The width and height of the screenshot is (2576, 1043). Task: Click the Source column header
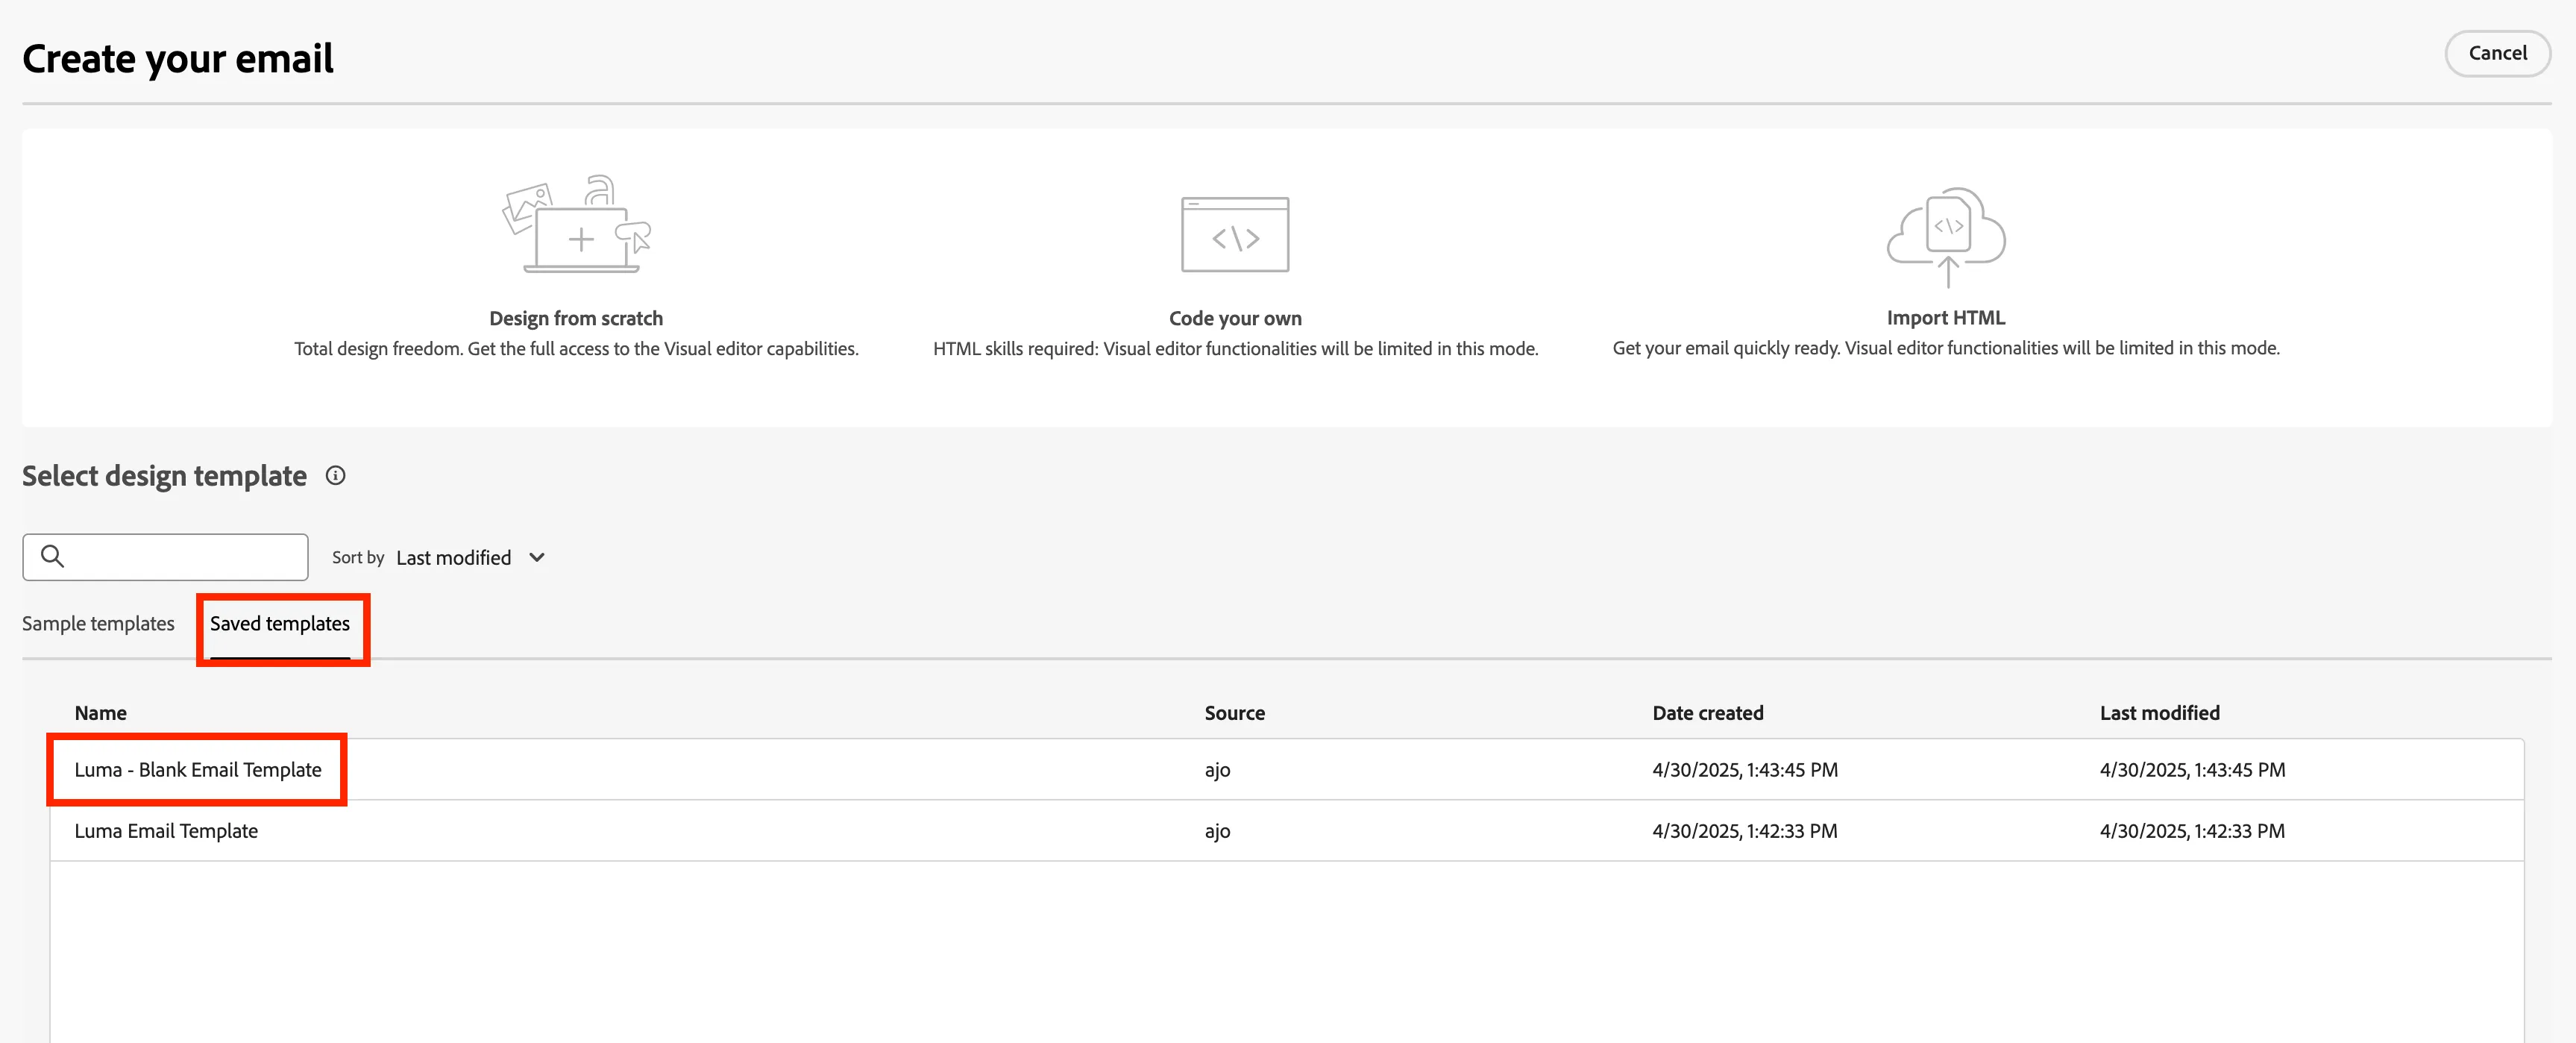click(1234, 713)
